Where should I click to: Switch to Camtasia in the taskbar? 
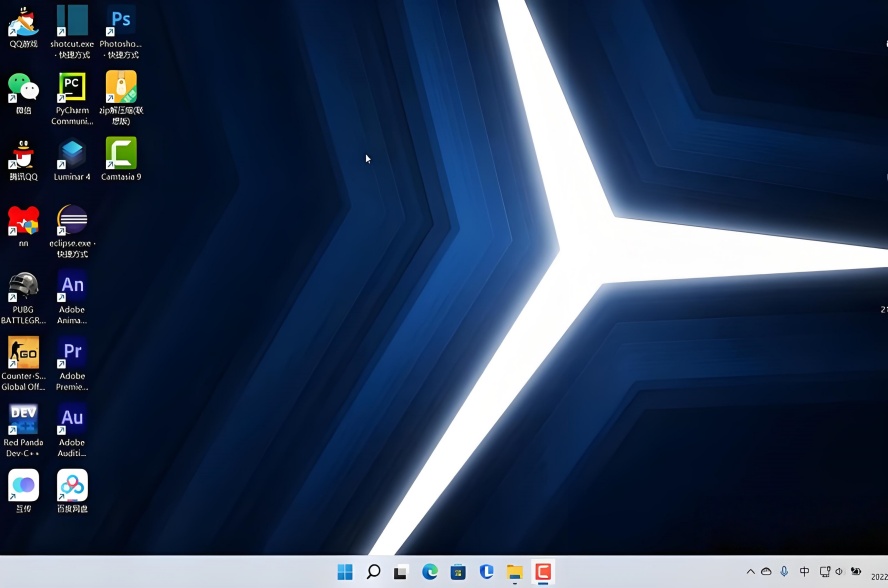pos(543,572)
